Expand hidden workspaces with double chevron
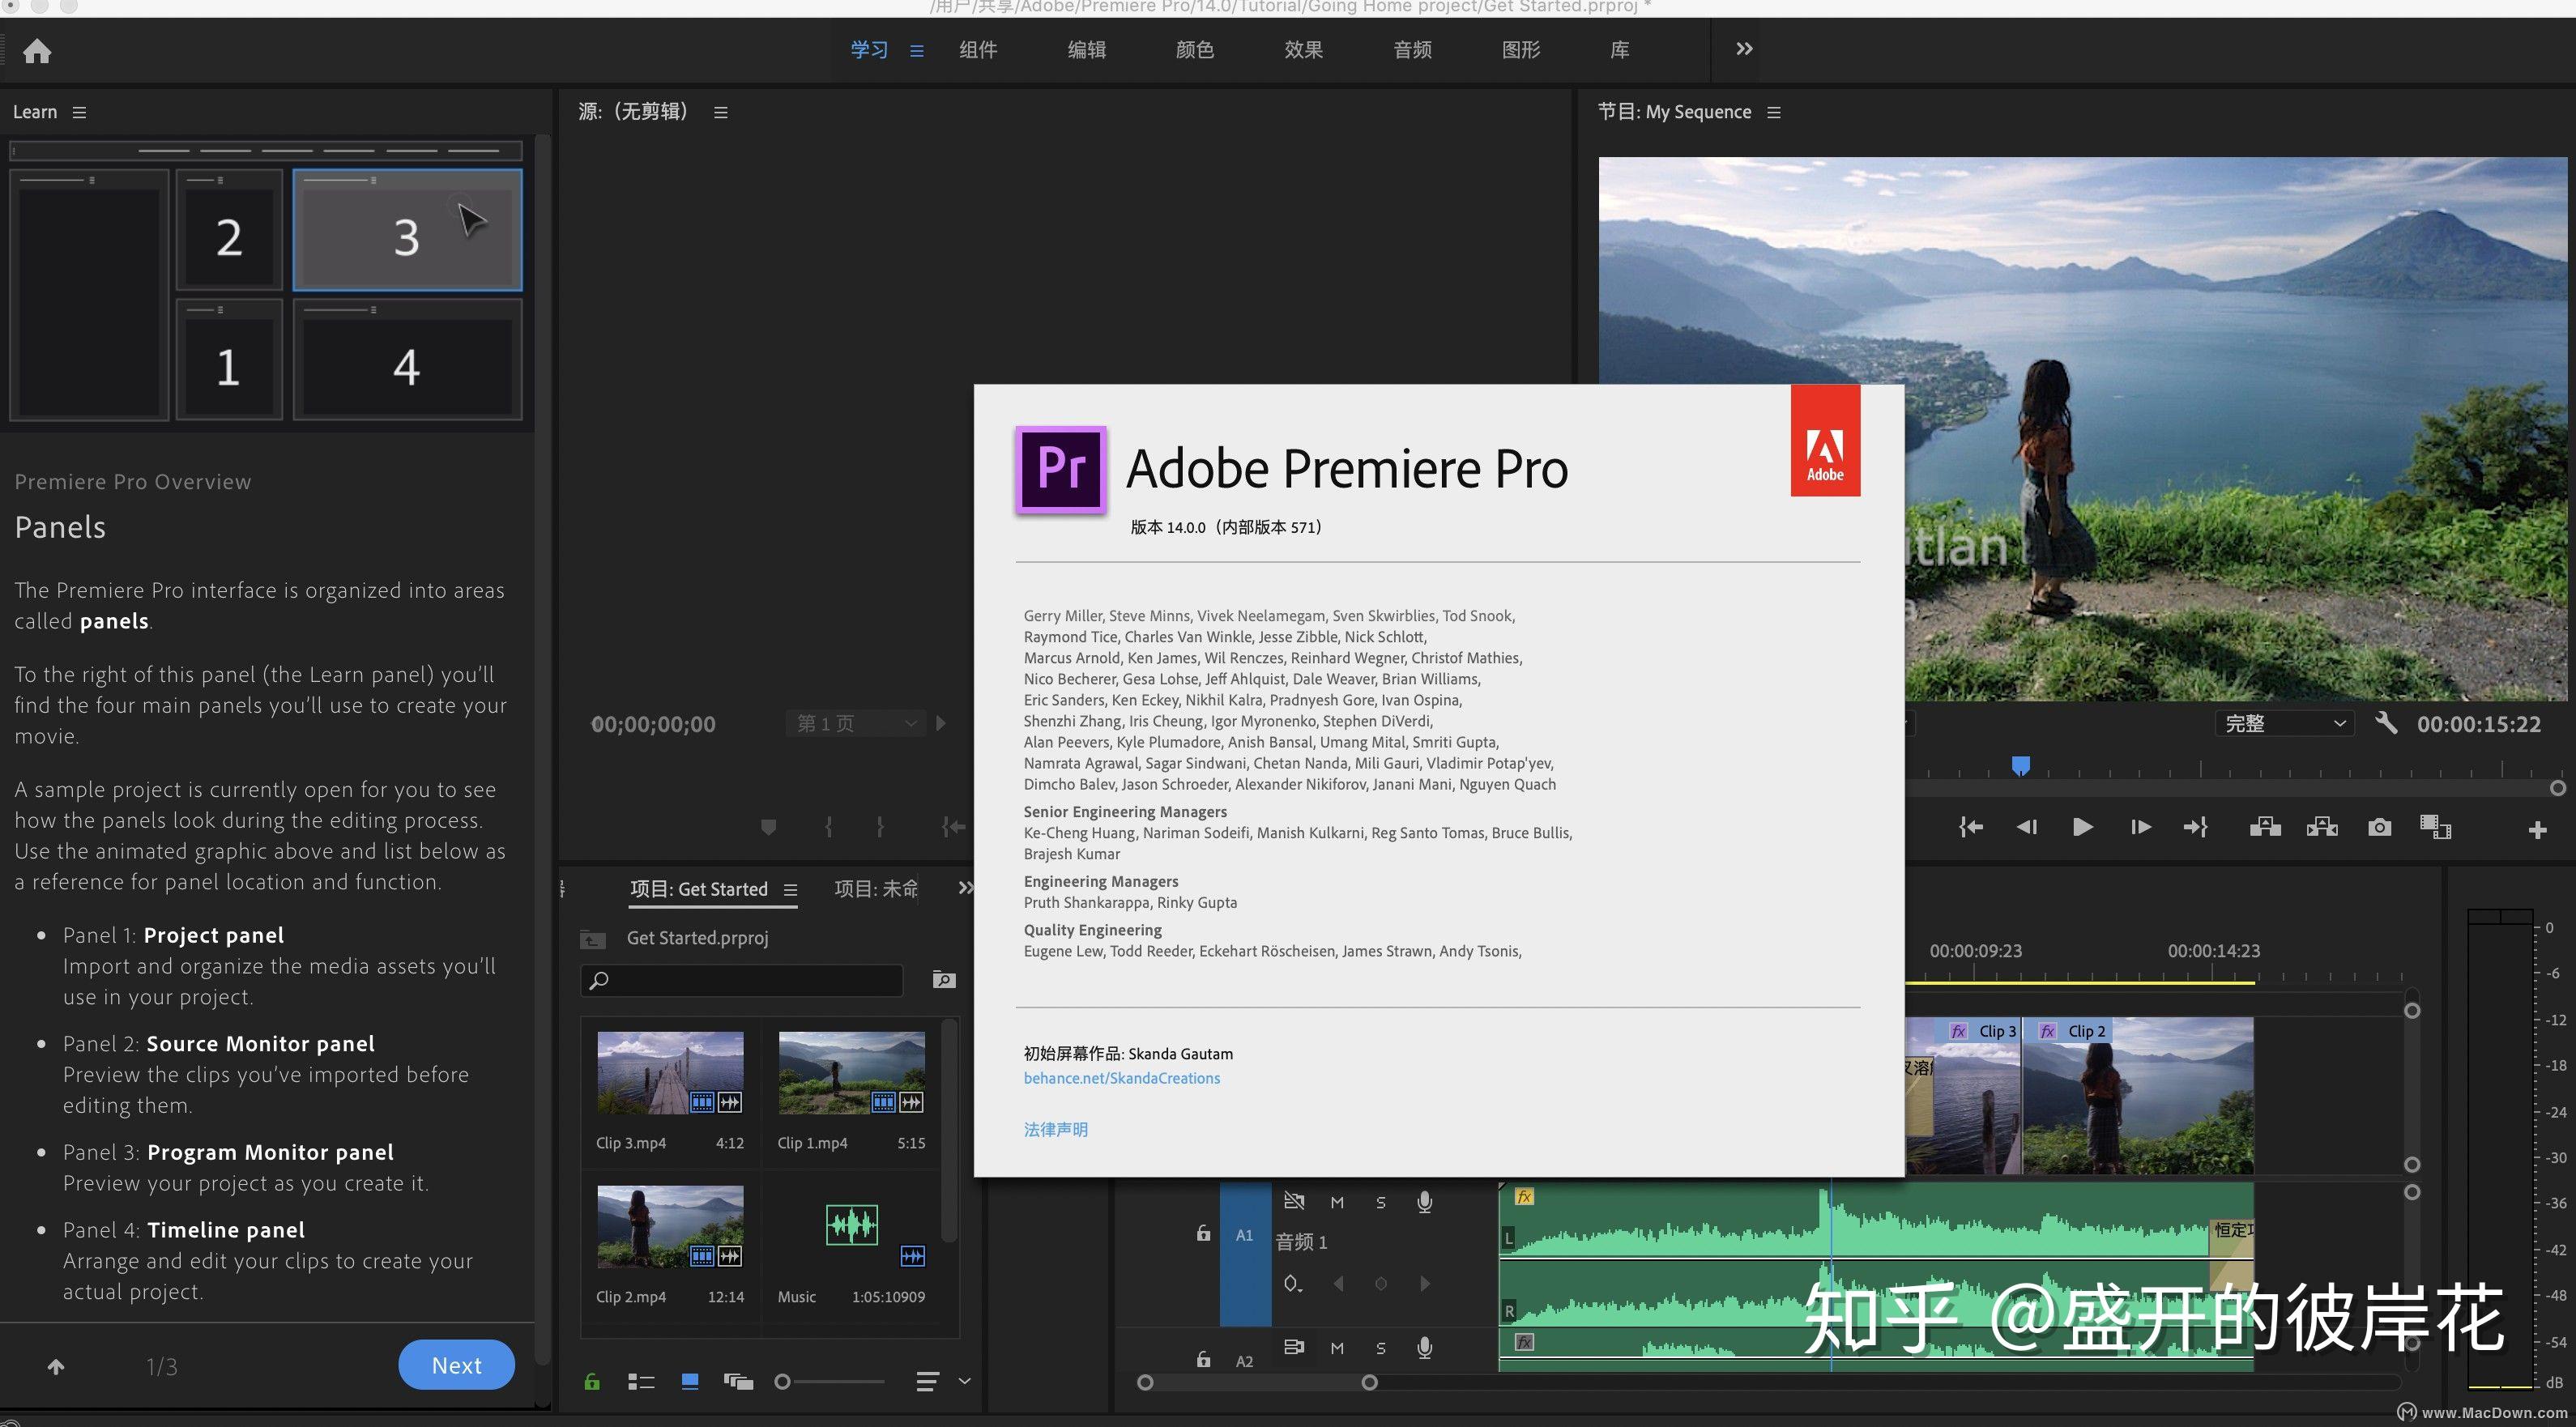 pyautogui.click(x=1744, y=49)
